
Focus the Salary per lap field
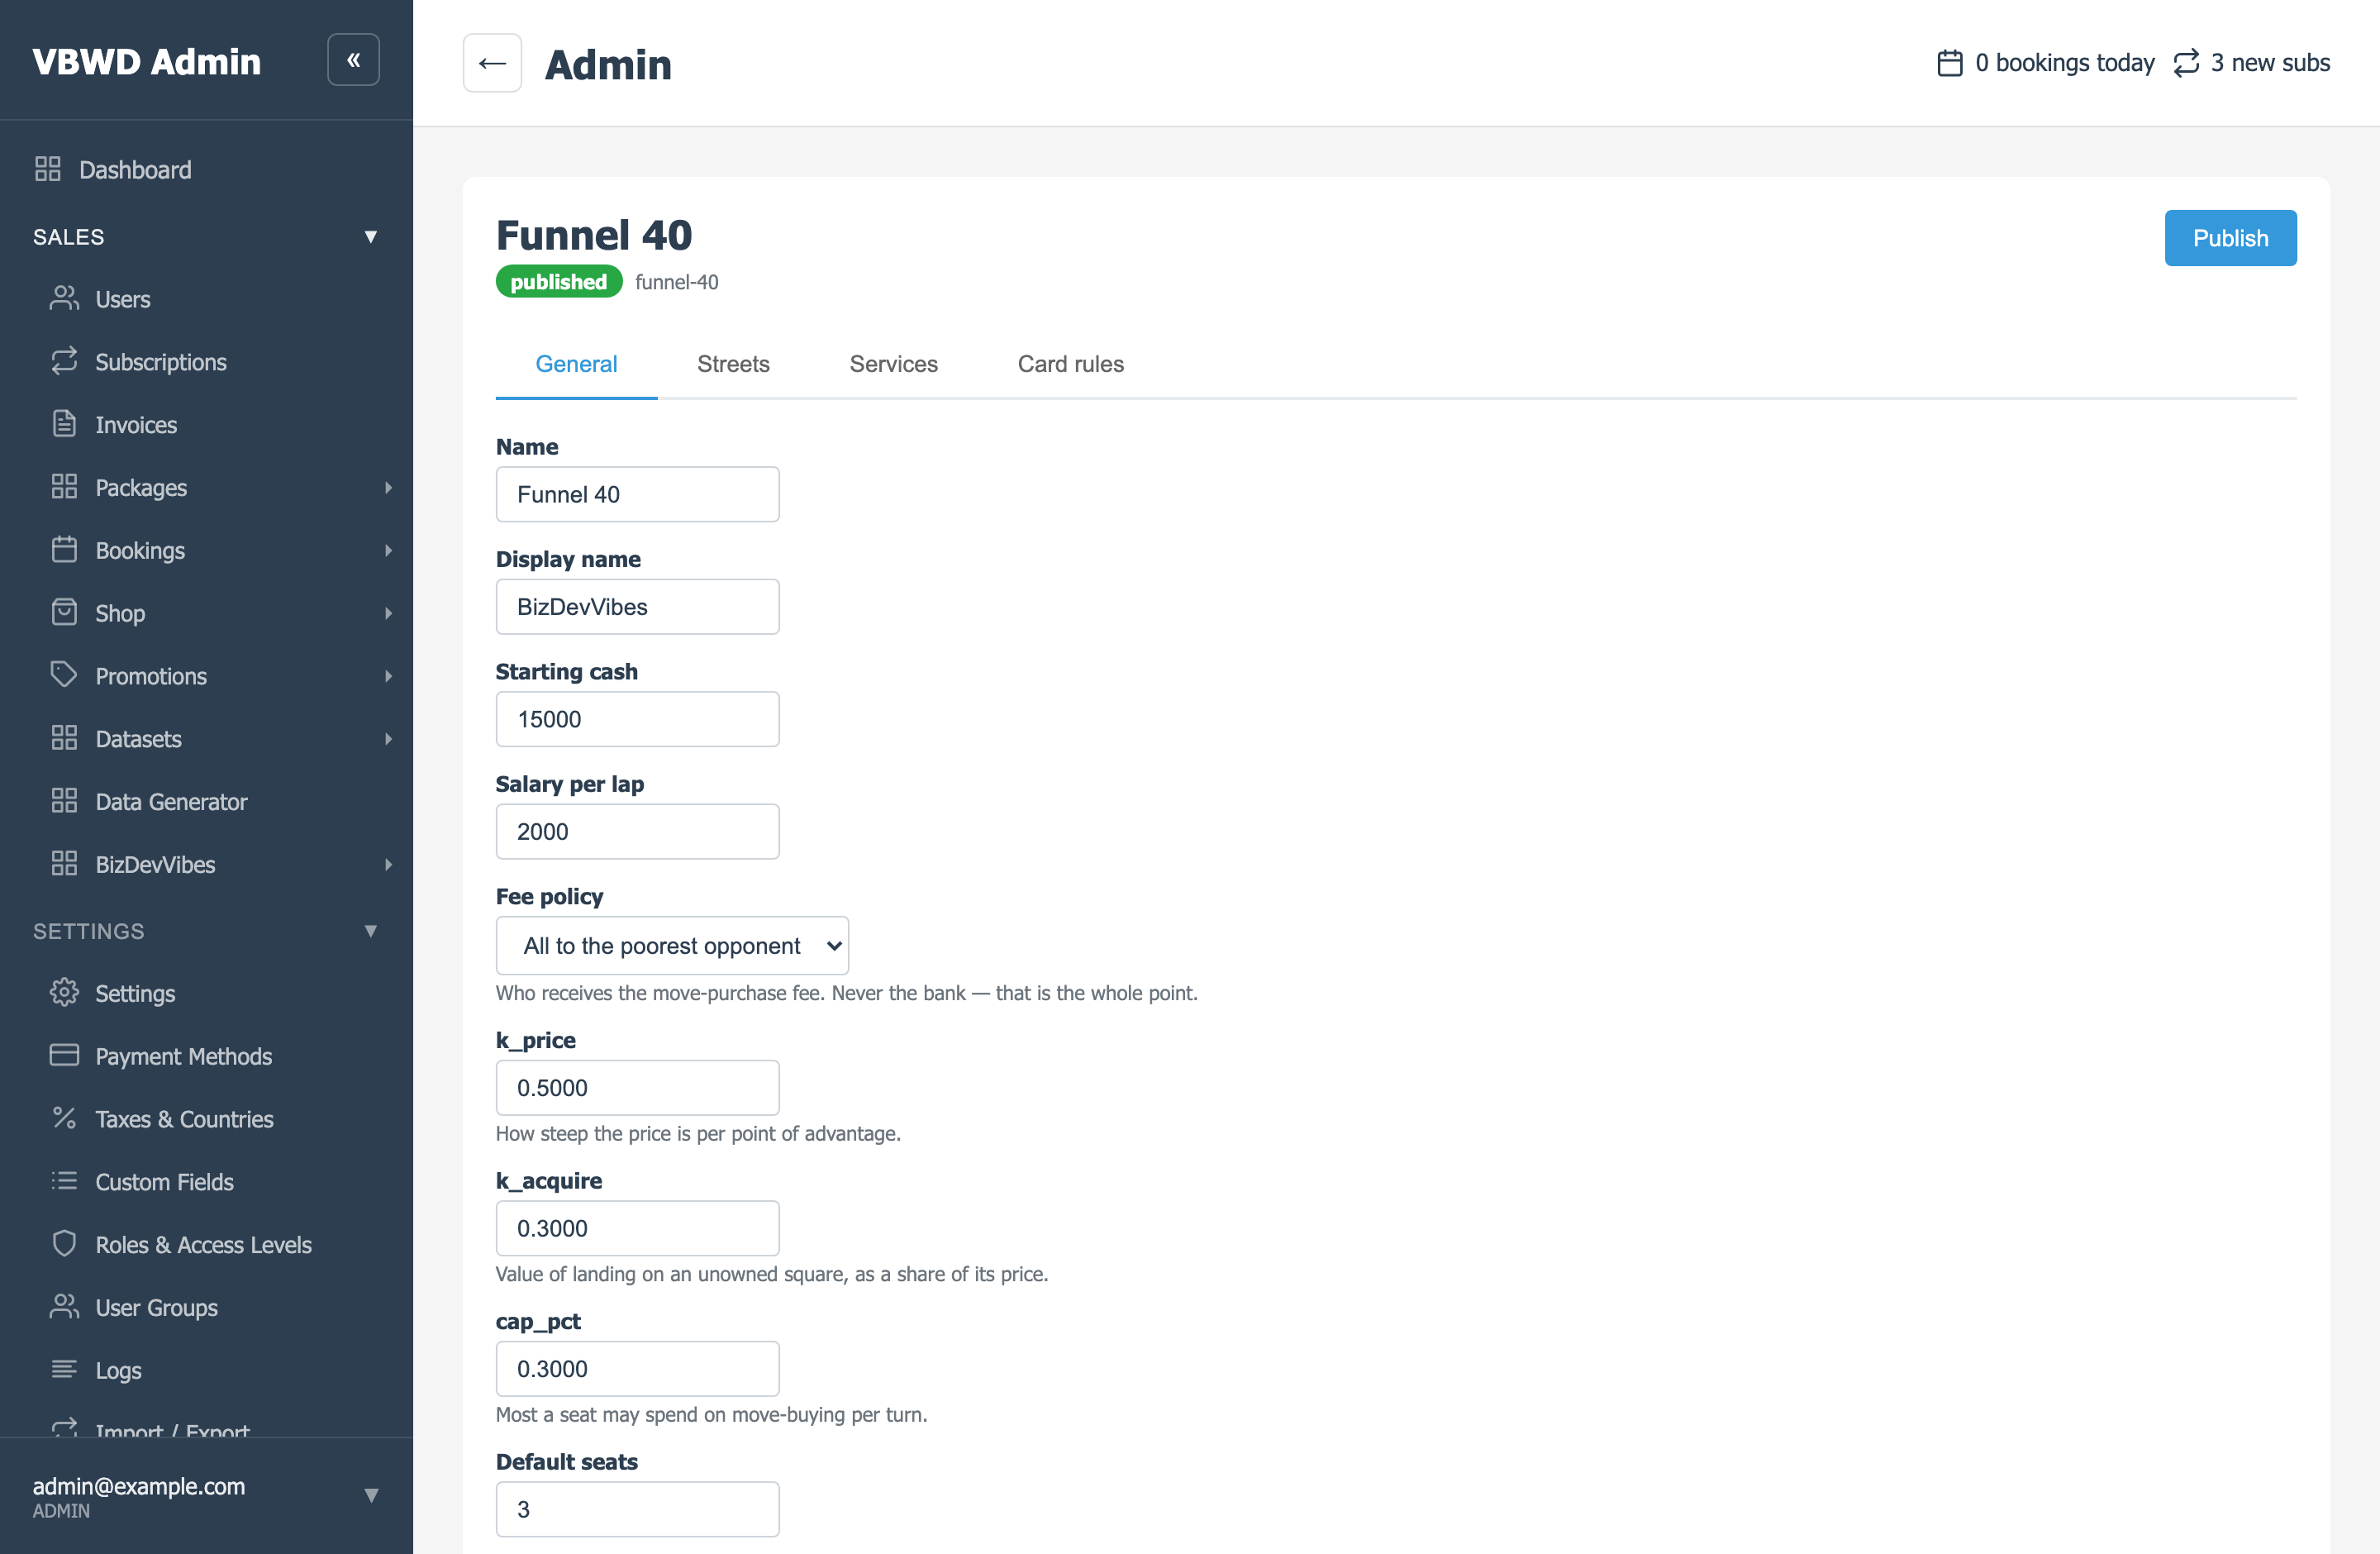637,831
